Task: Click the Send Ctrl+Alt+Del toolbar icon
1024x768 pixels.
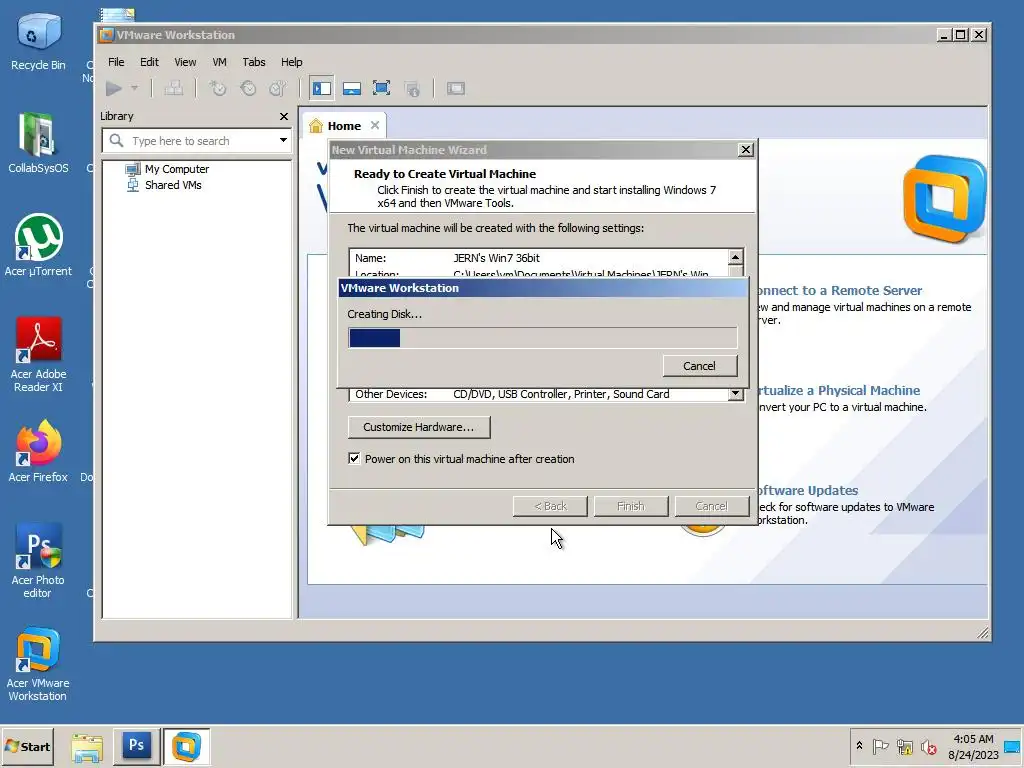Action: tap(173, 88)
